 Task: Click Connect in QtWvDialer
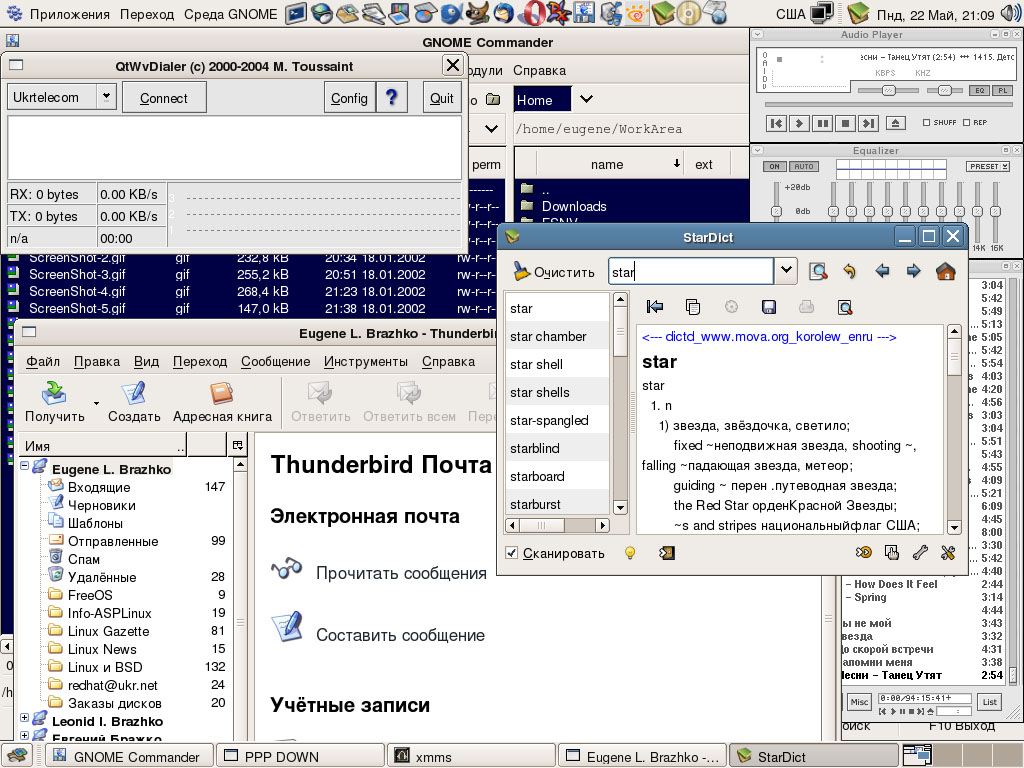[x=164, y=97]
